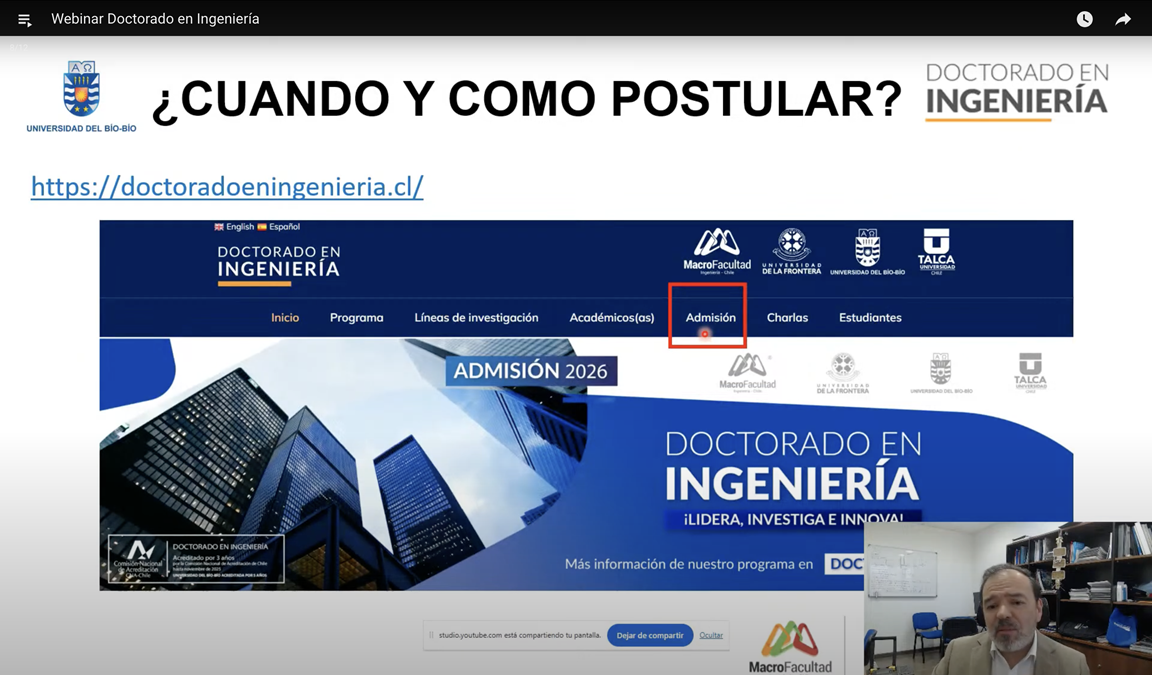The image size is (1152, 675).
Task: Click the presenter webcam thumbnail
Action: tap(1007, 598)
